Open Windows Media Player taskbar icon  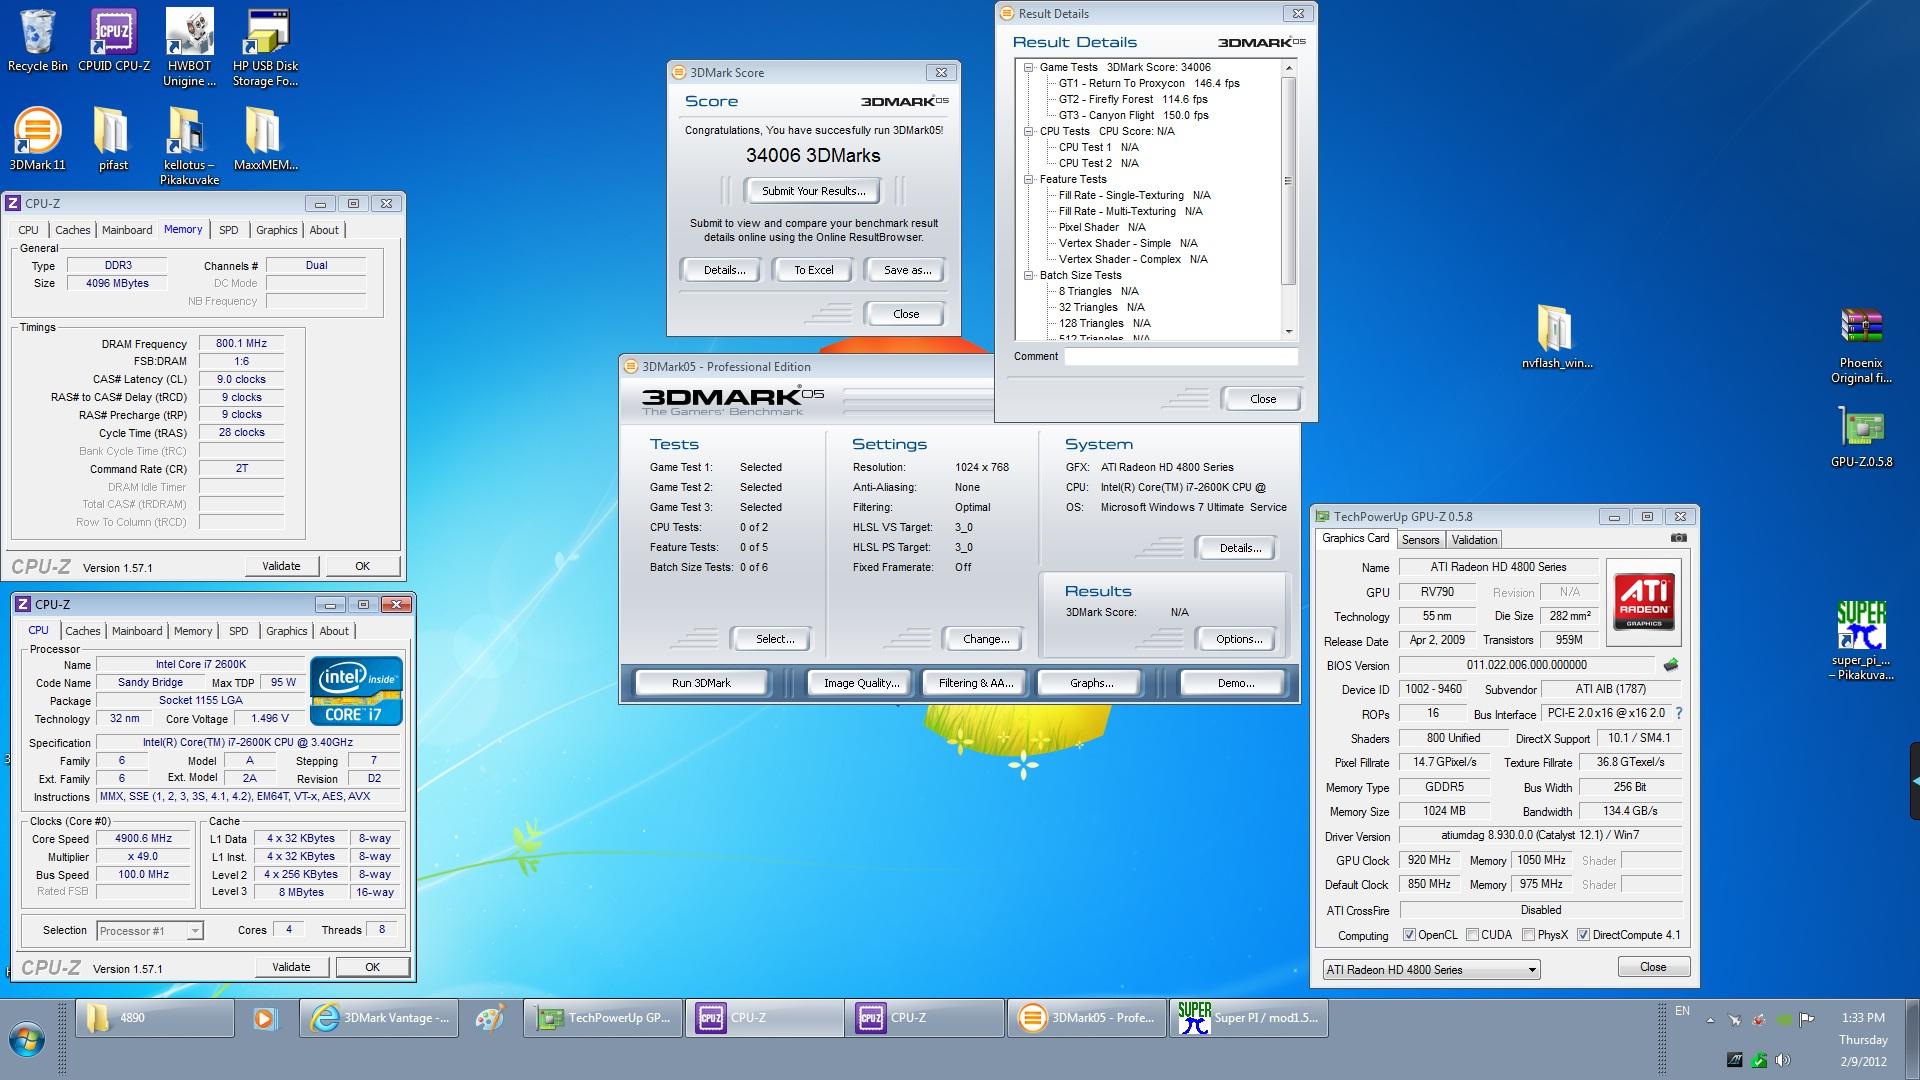264,1018
